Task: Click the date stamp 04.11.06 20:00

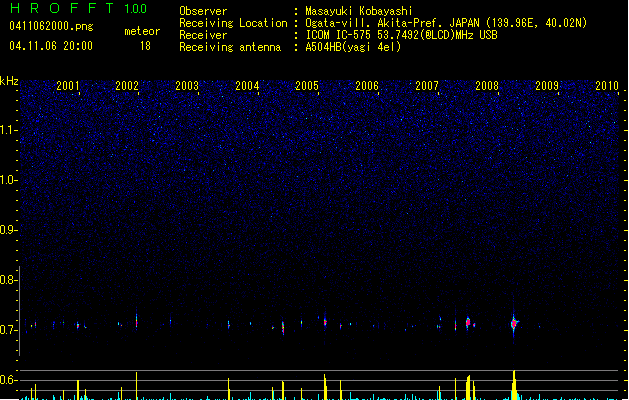Action: click(51, 46)
